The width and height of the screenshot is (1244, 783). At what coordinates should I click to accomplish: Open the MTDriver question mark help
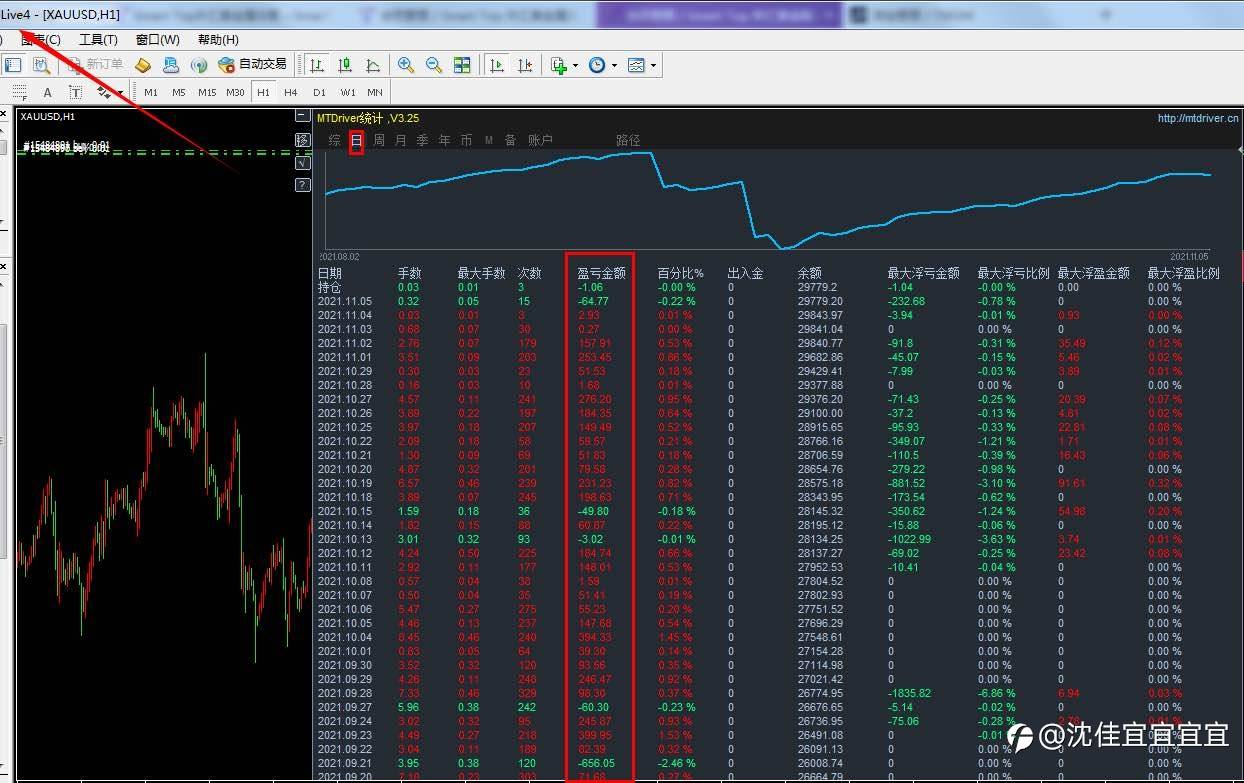click(x=302, y=185)
